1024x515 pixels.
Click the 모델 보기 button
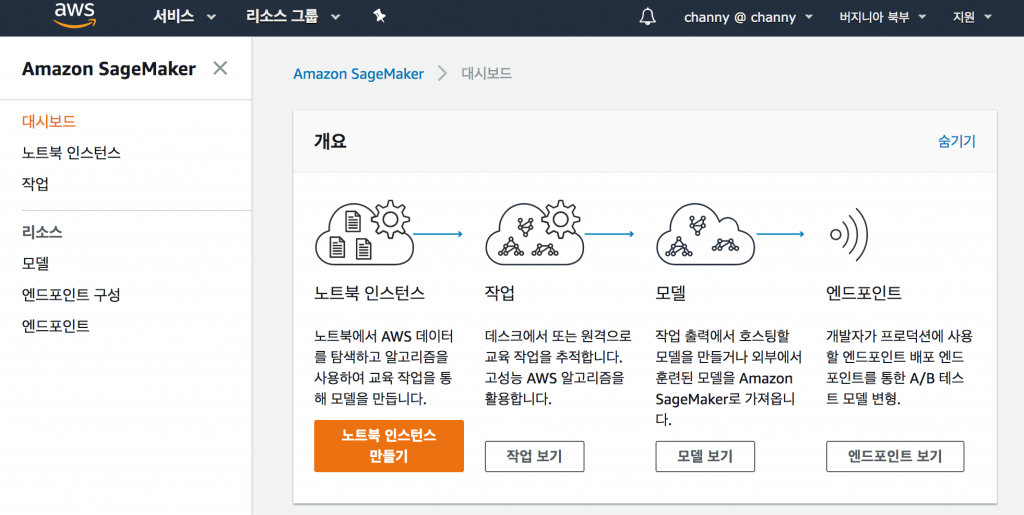[x=705, y=456]
